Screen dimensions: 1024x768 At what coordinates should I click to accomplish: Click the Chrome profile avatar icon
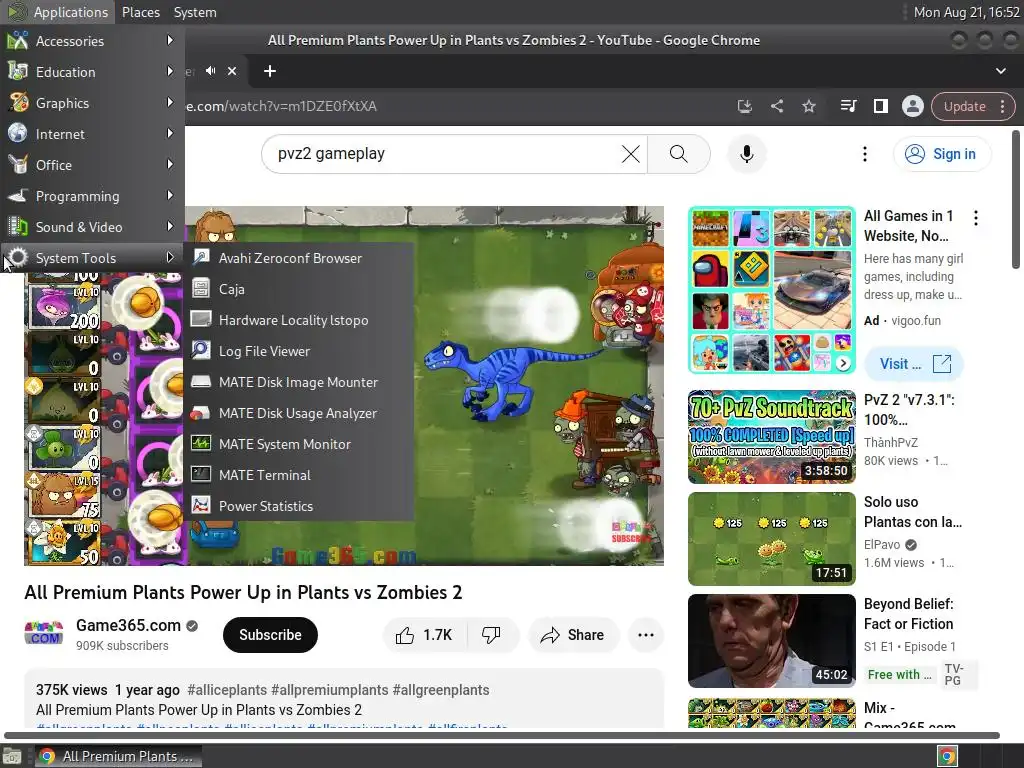coord(912,106)
